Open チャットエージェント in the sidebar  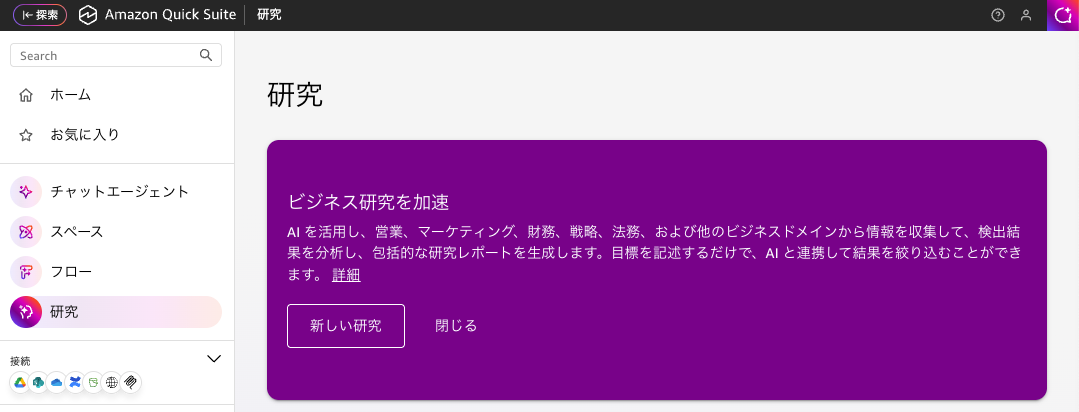(116, 192)
